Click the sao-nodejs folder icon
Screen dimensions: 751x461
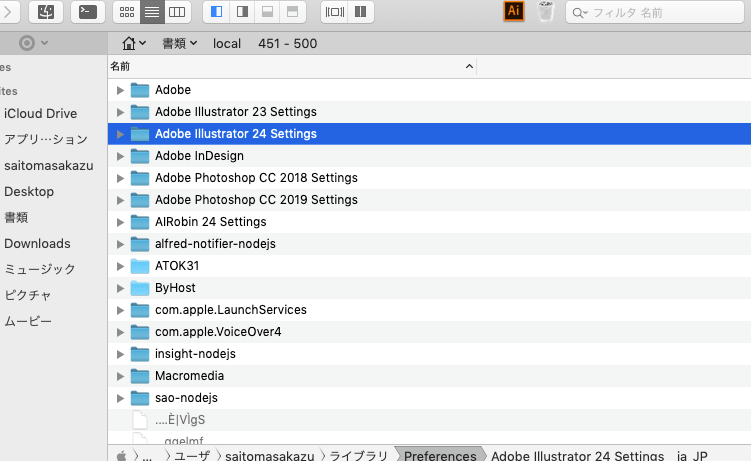140,398
